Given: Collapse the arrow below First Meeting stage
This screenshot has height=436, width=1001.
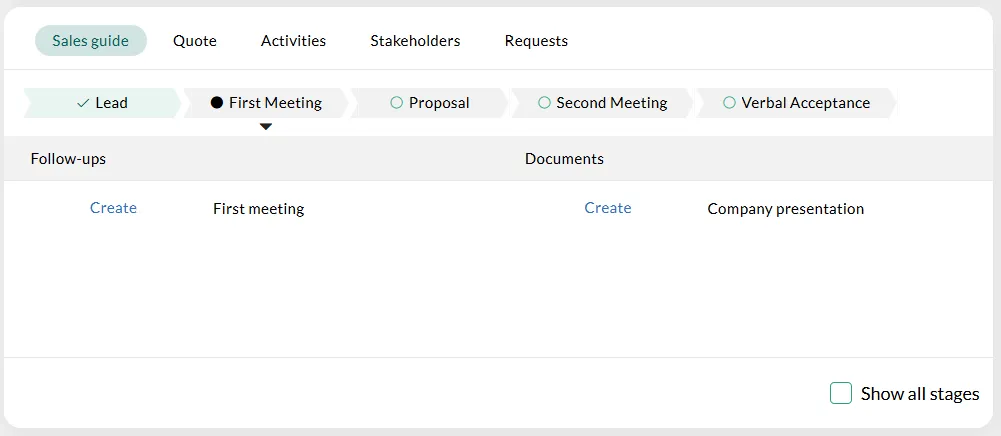Looking at the screenshot, I should pyautogui.click(x=265, y=126).
